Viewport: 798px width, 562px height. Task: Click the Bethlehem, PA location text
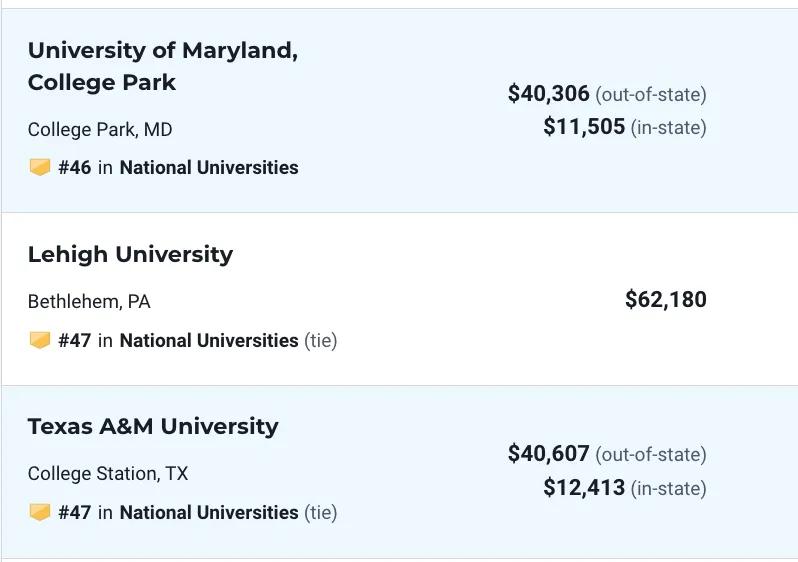coord(89,302)
